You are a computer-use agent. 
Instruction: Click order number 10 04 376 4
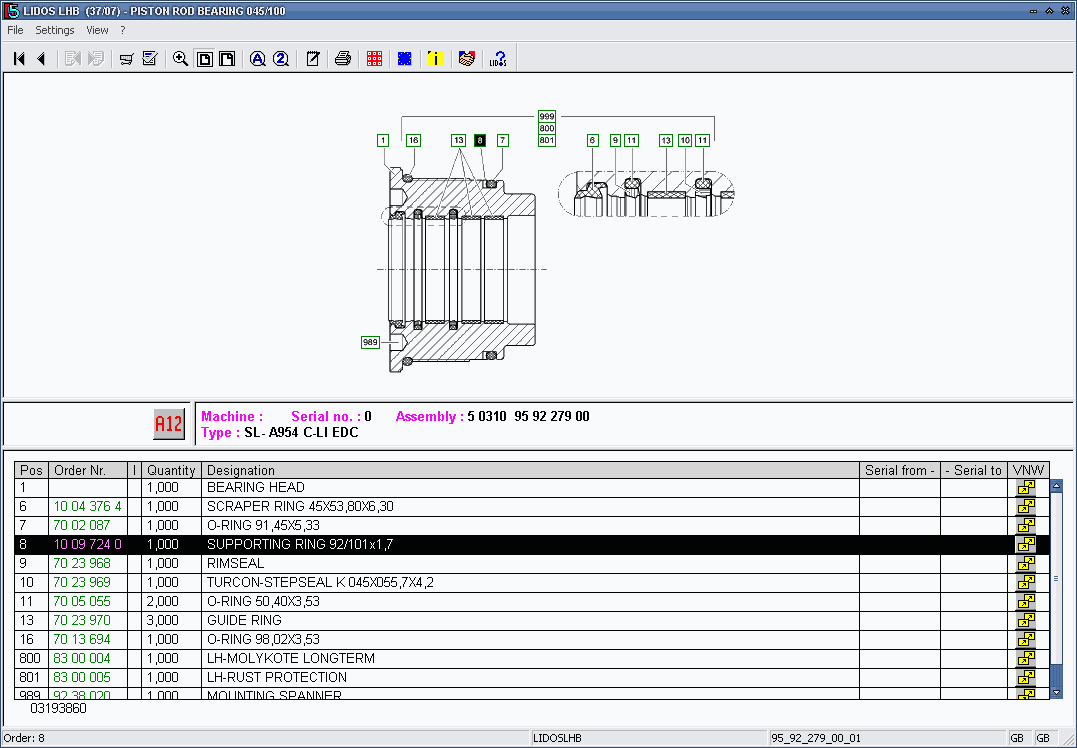point(88,507)
